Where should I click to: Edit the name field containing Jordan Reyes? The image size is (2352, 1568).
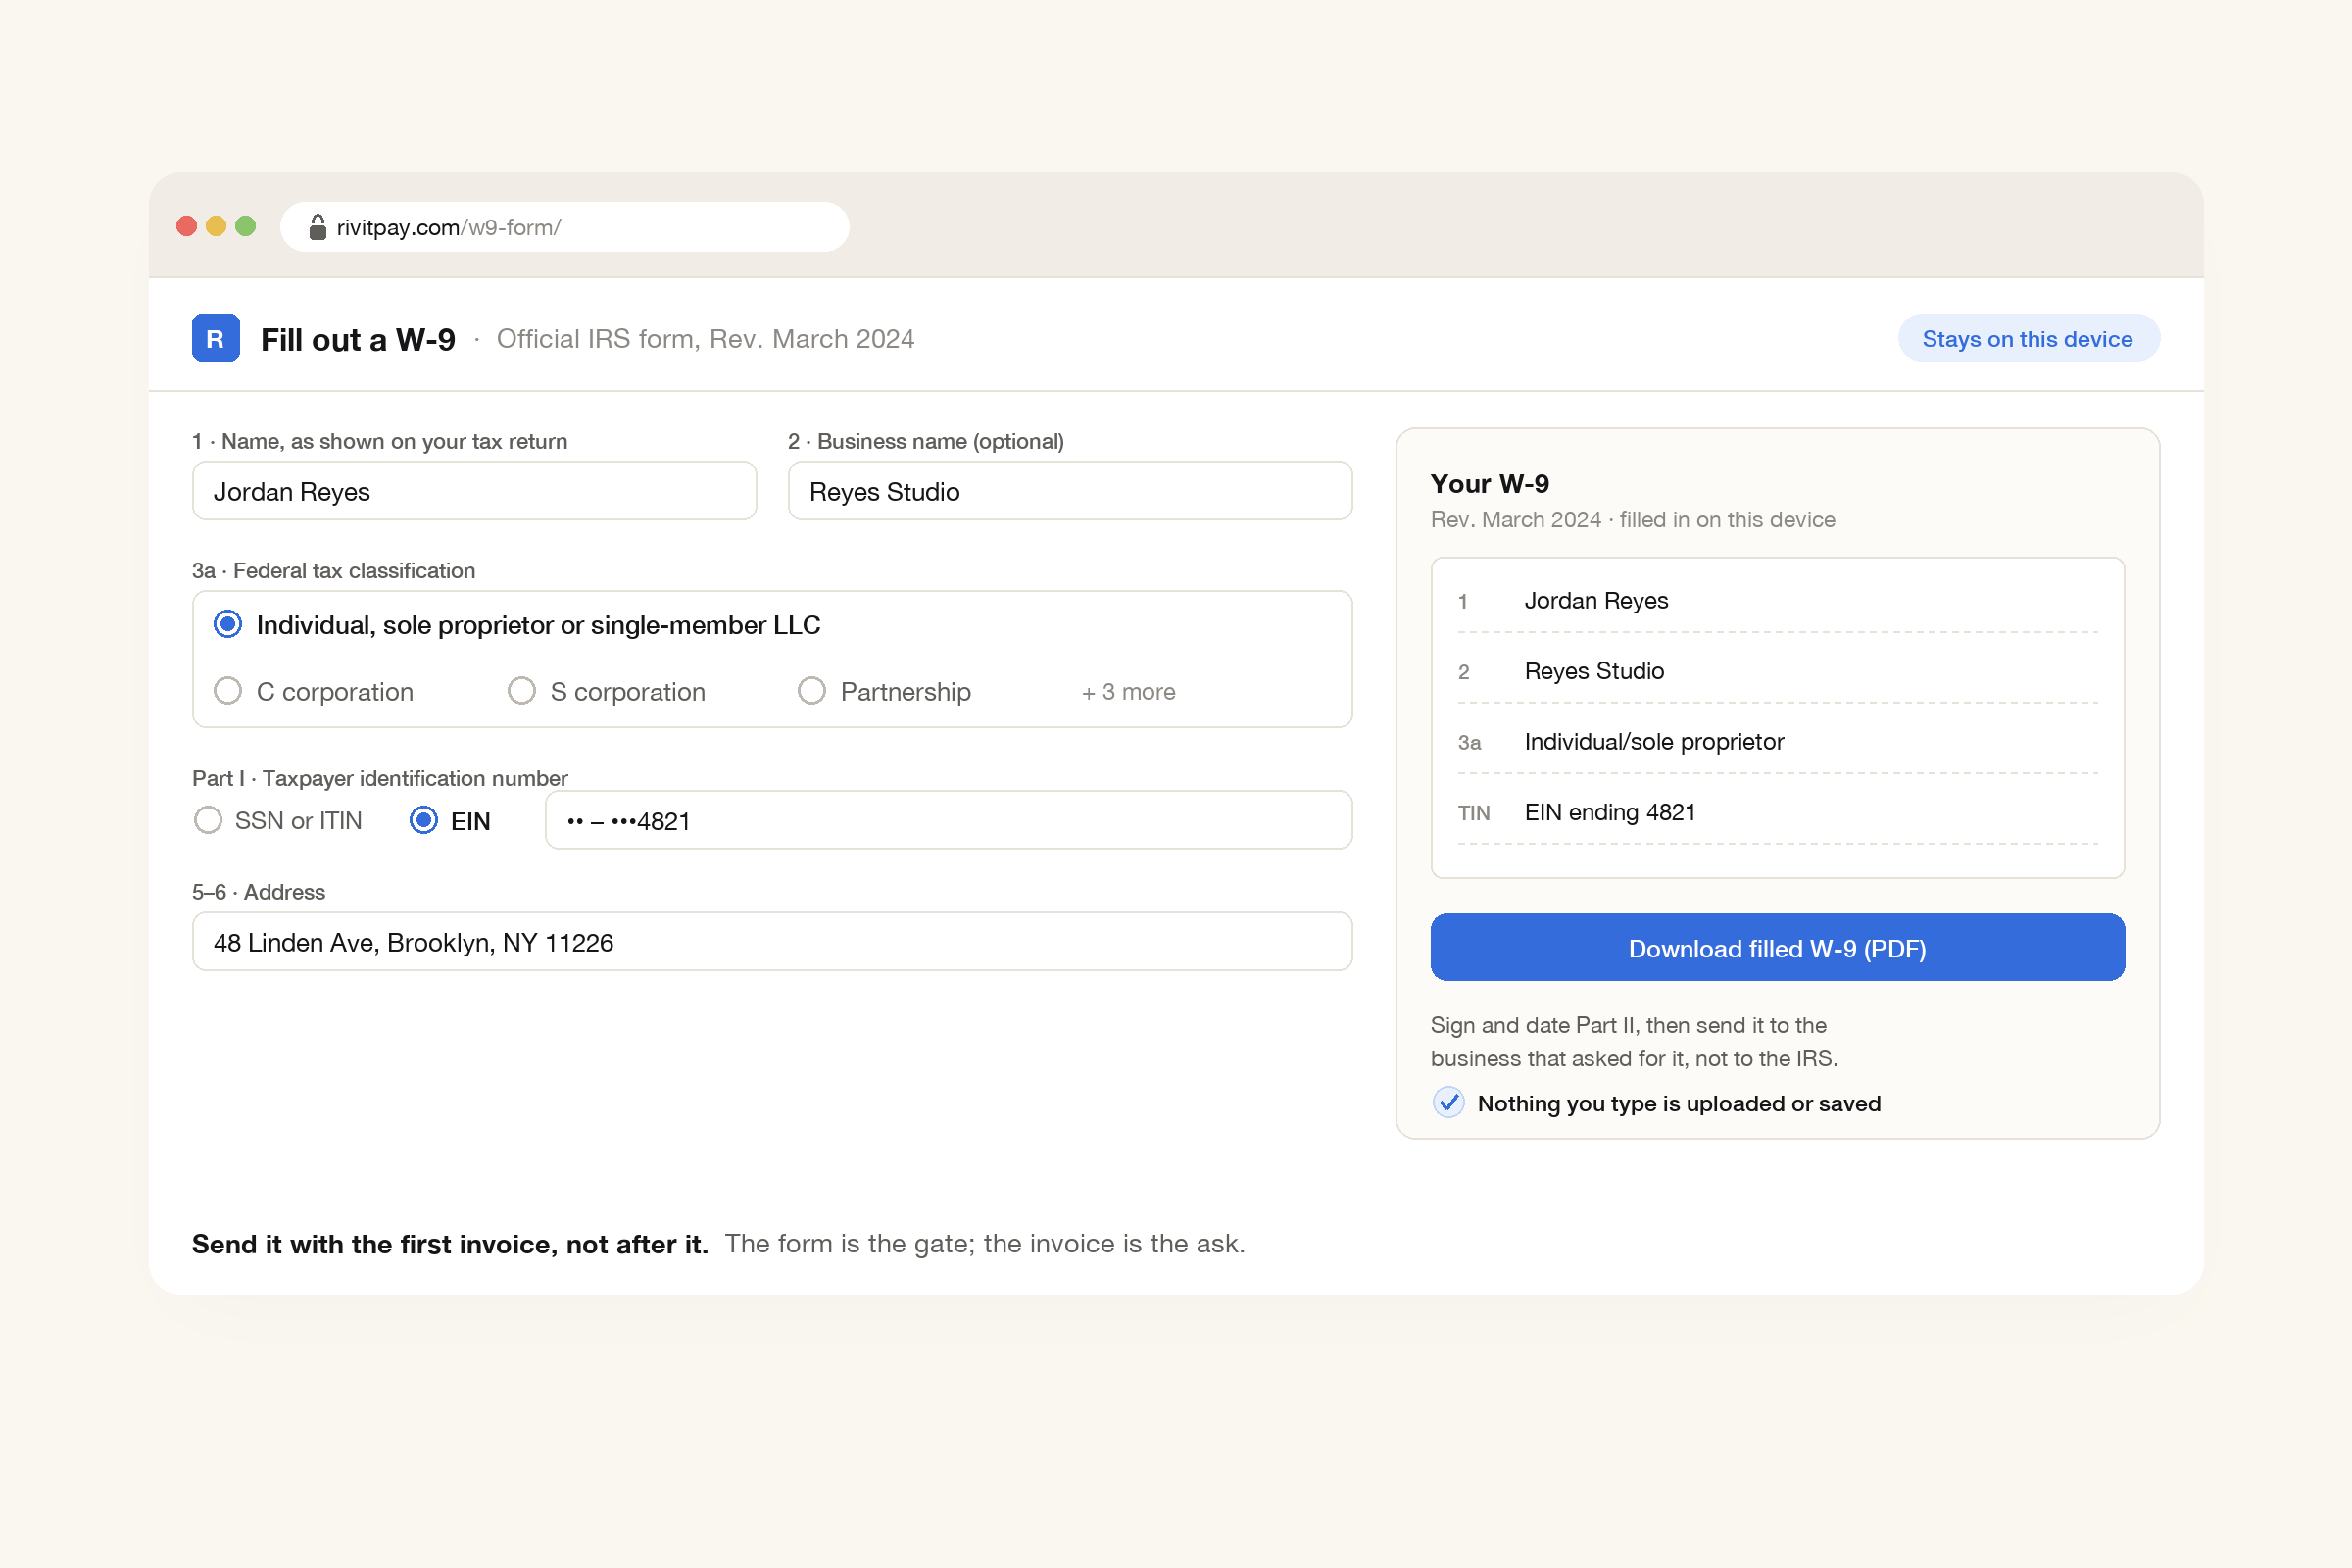coord(474,491)
